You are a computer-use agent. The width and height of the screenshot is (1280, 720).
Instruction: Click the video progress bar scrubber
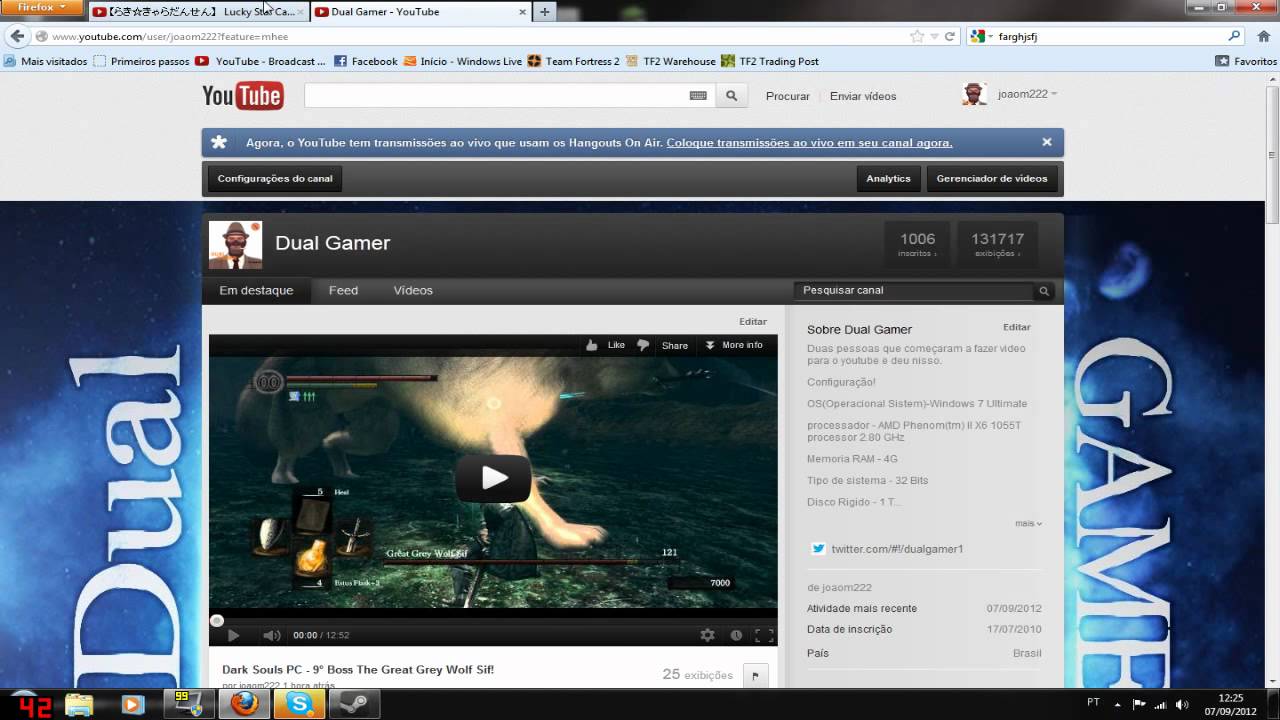pyautogui.click(x=217, y=621)
